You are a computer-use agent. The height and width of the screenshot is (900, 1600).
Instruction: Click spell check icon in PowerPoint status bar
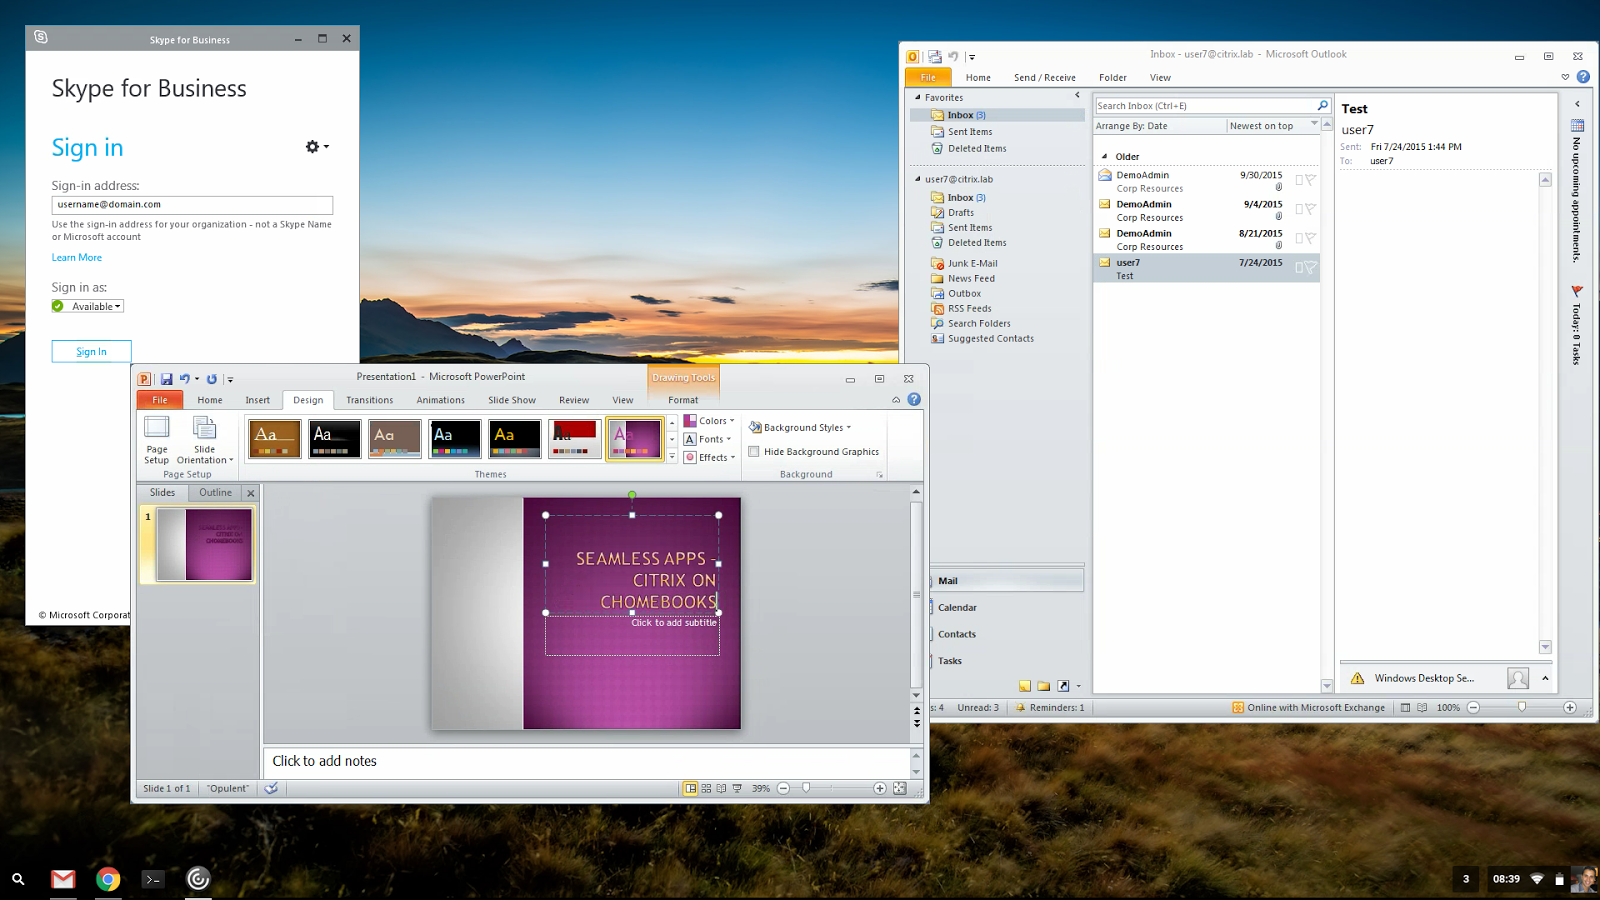[x=271, y=788]
